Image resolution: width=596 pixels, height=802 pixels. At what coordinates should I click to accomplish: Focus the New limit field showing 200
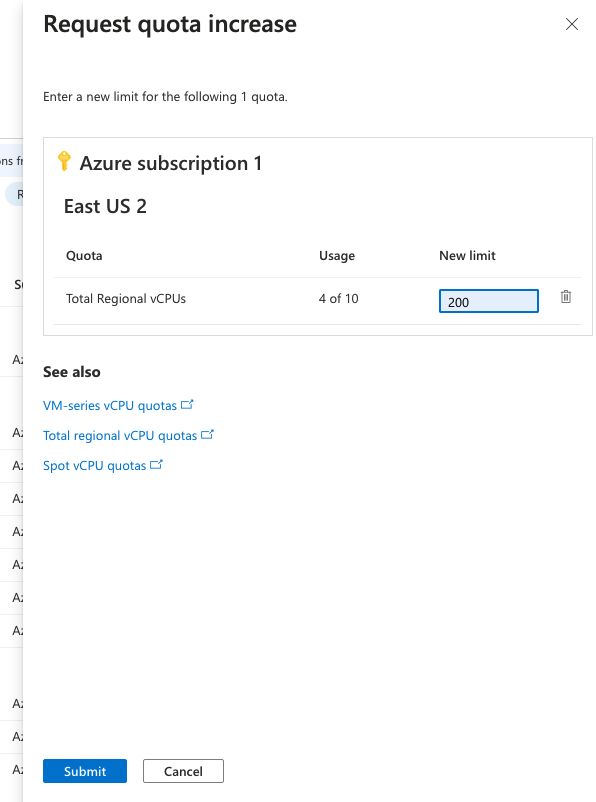click(x=489, y=301)
